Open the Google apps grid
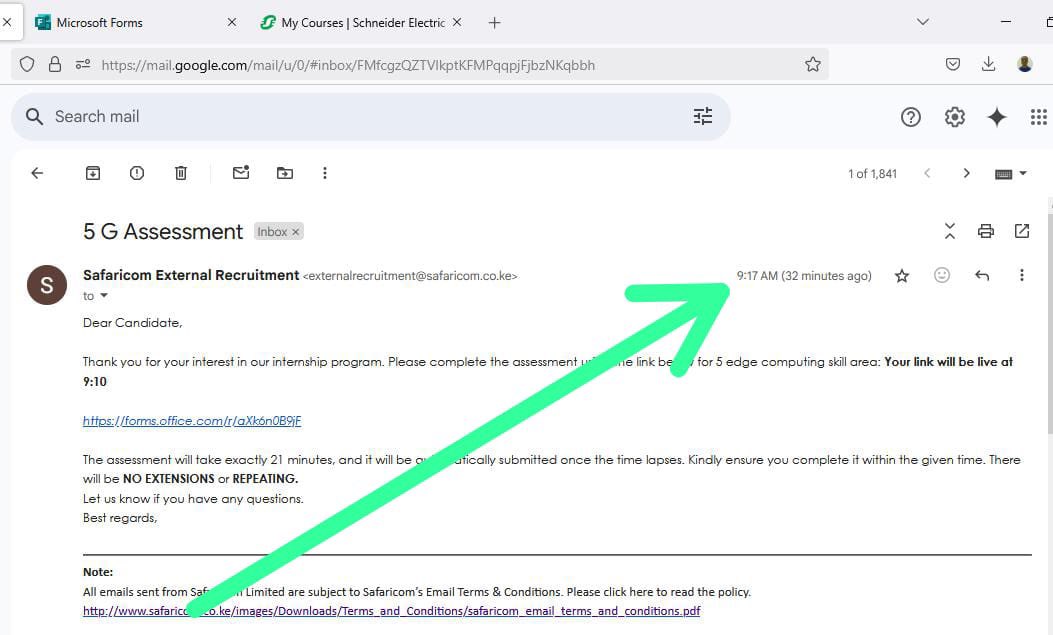The width and height of the screenshot is (1053, 635). 1039,117
